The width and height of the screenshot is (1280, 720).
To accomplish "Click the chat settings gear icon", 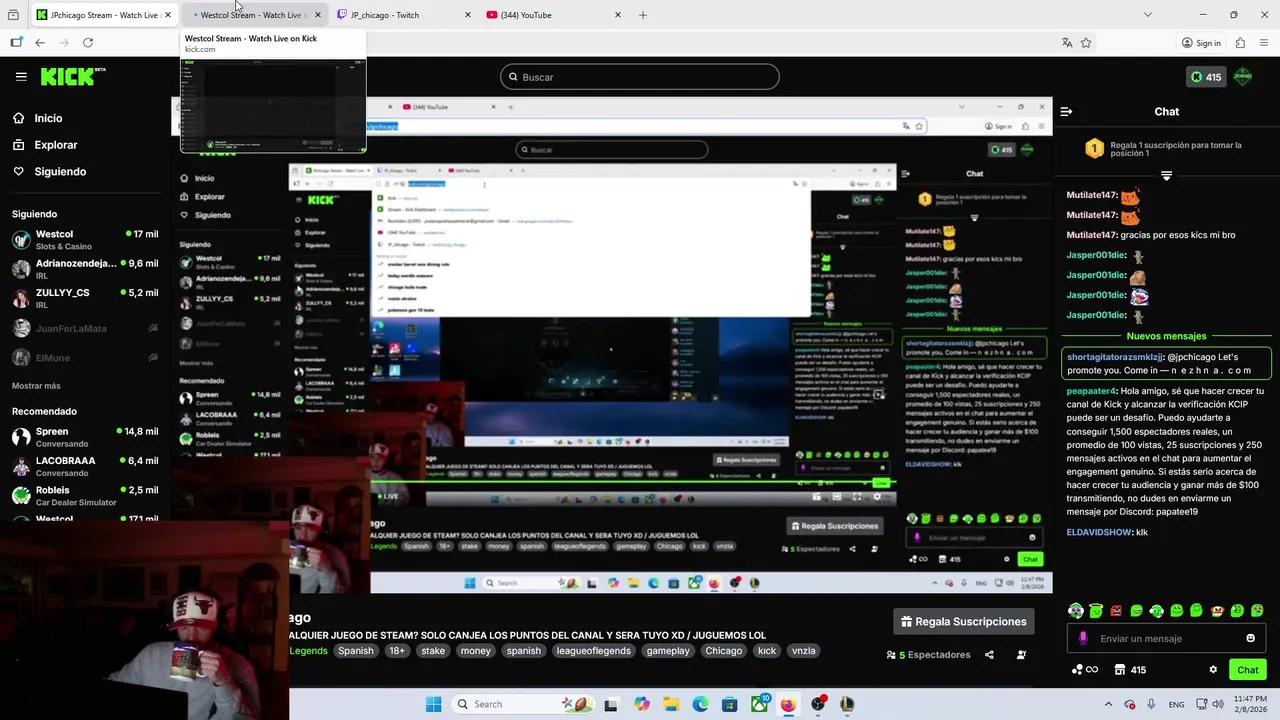I will click(x=1213, y=670).
